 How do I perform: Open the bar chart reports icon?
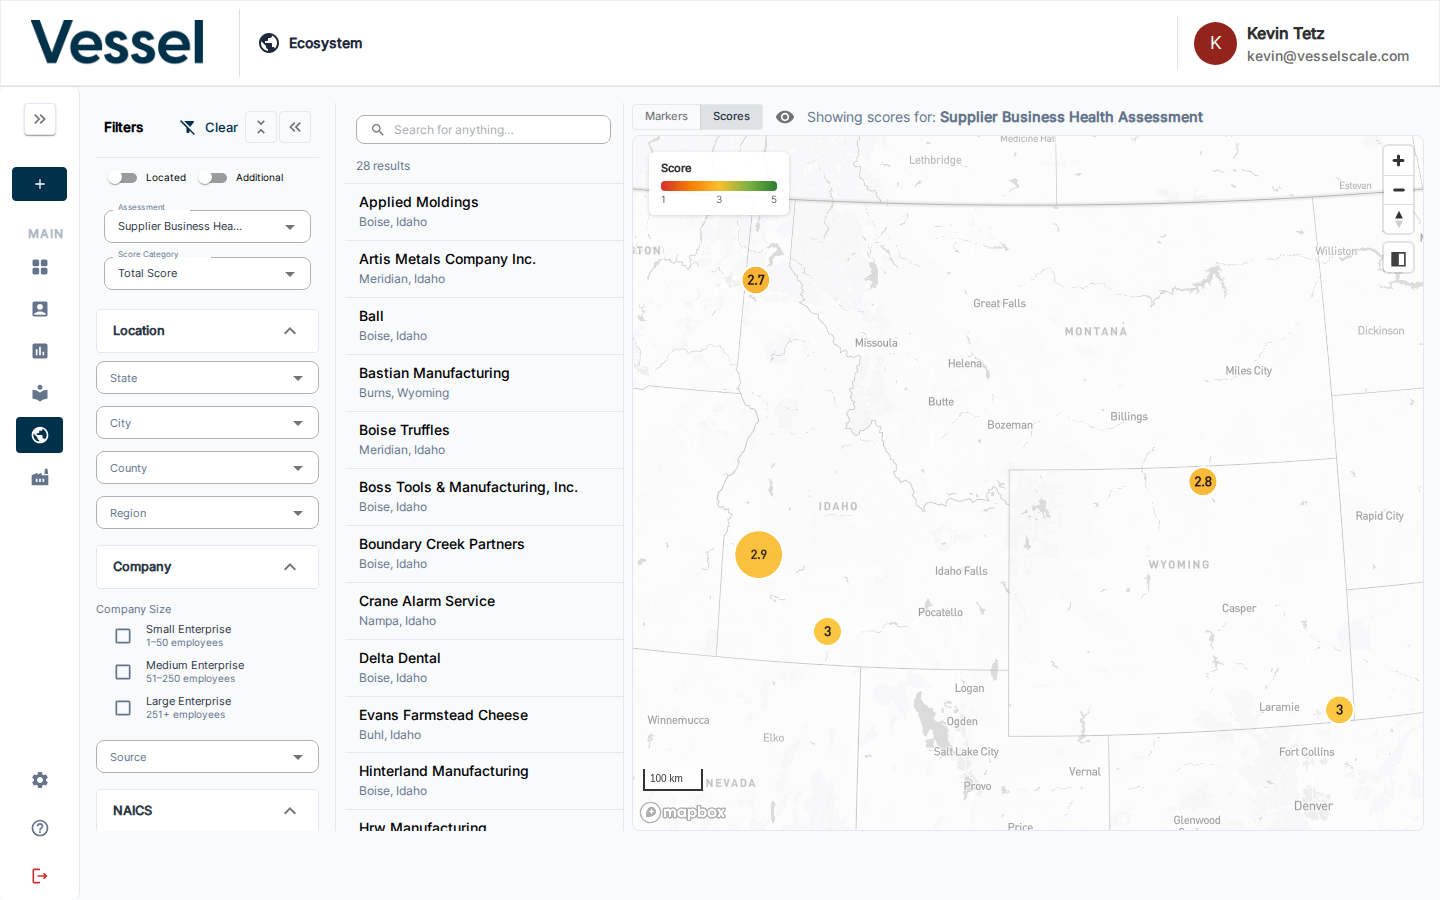point(40,351)
